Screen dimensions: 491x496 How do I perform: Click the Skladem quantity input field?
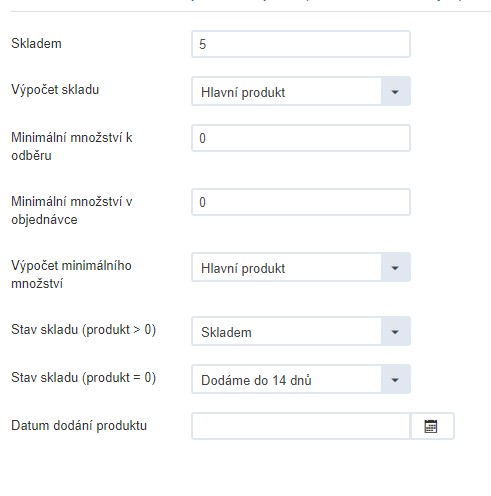(301, 44)
